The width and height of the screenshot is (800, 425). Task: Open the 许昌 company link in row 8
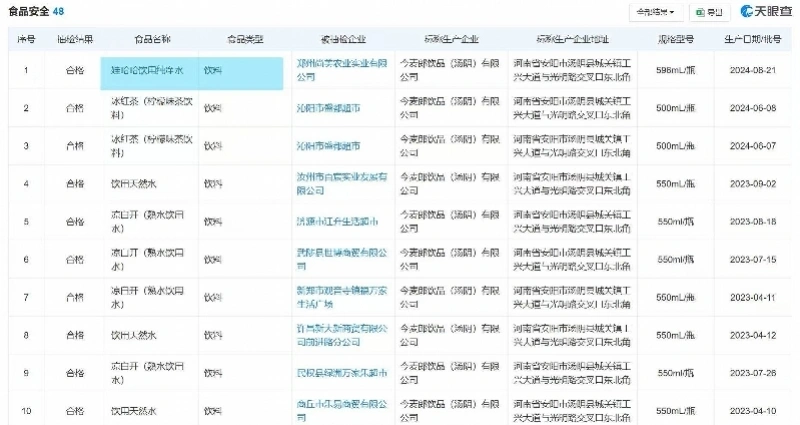(x=342, y=335)
